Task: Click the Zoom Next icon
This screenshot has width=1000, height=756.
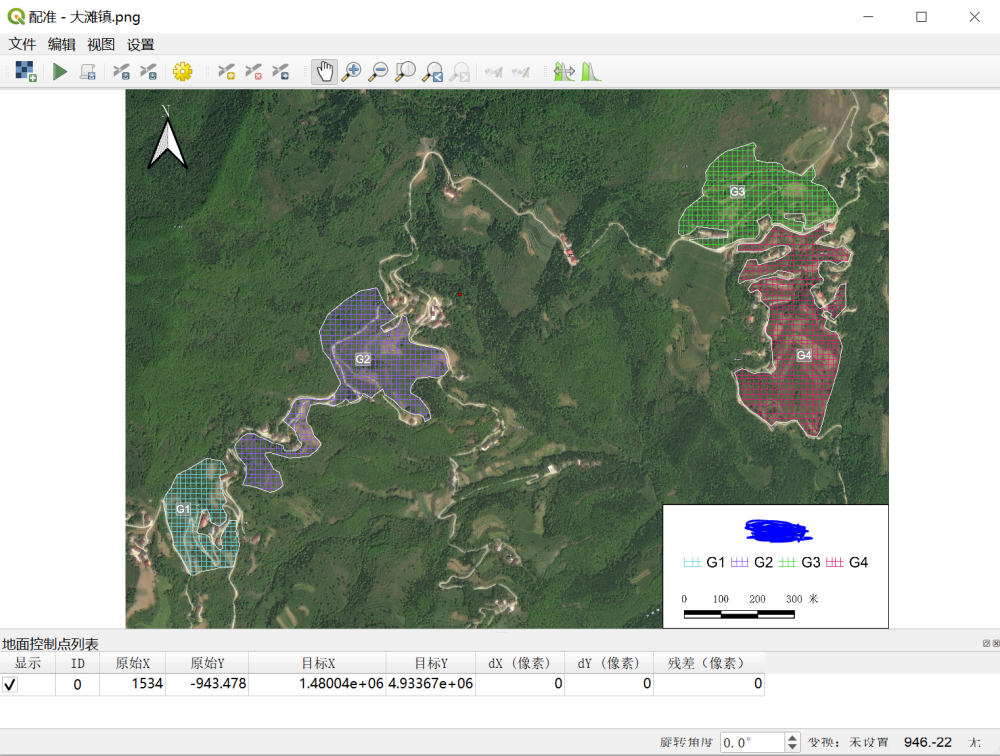Action: pos(460,71)
